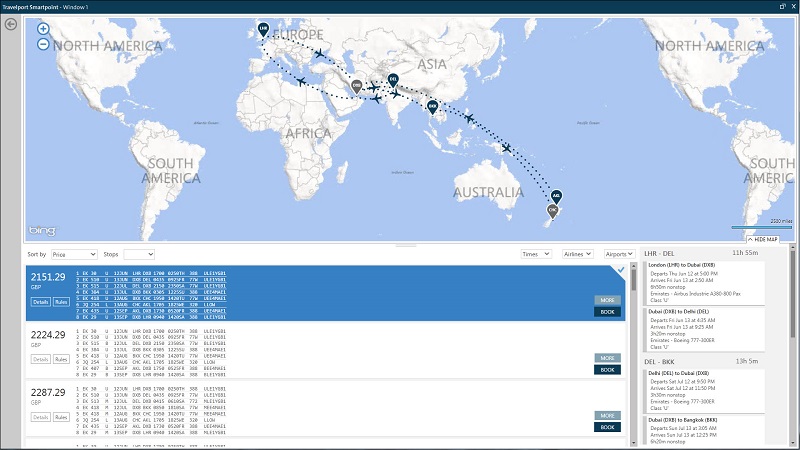Open the Times filter dropdown

coord(536,254)
